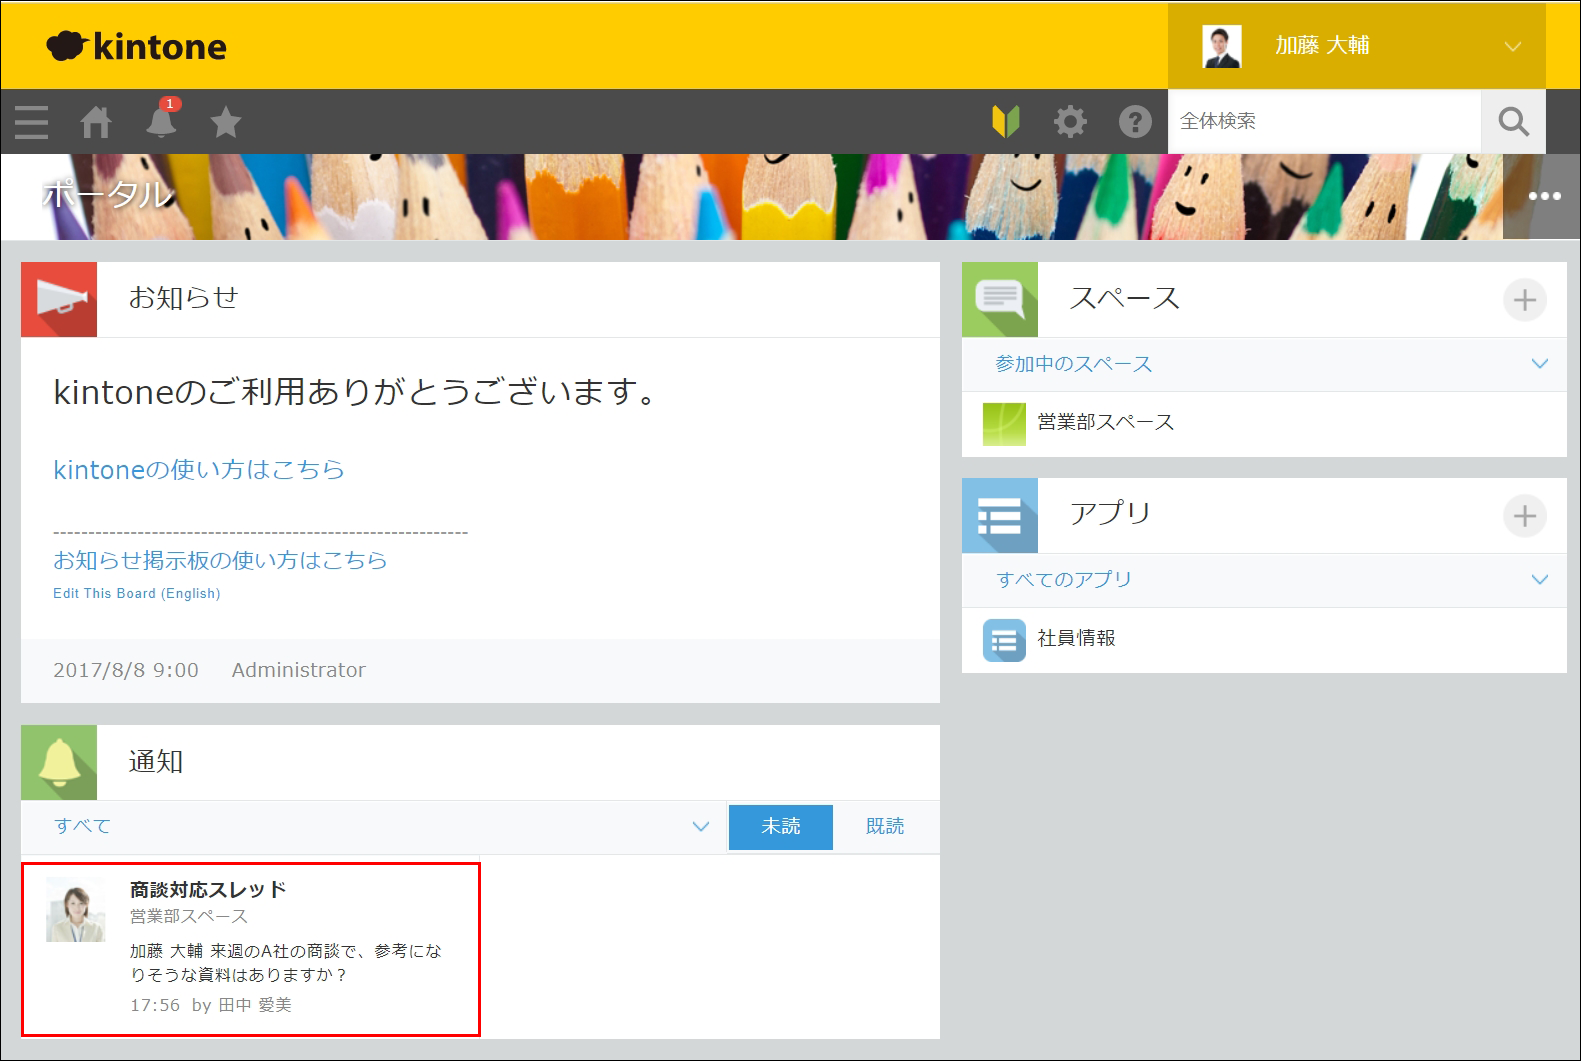The image size is (1581, 1061).
Task: Click the search magnifier button
Action: point(1513,122)
